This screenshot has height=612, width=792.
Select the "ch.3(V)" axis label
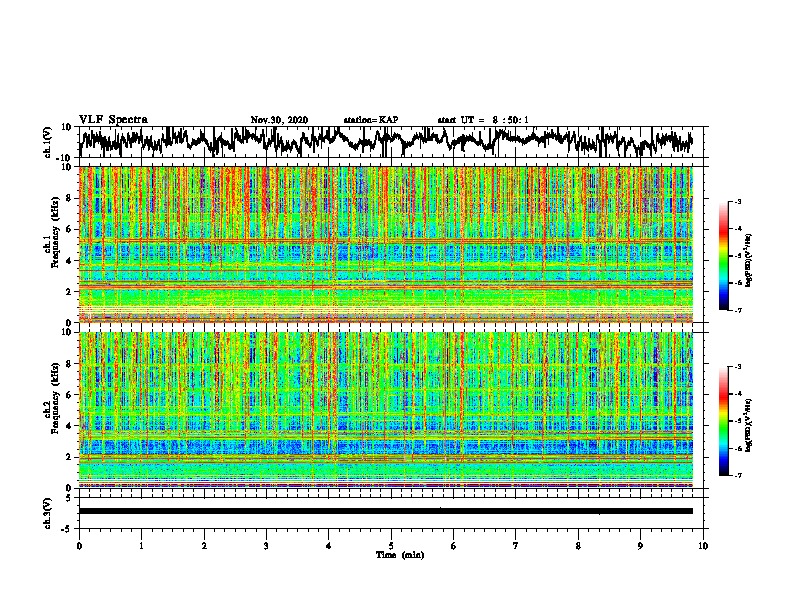[x=48, y=513]
